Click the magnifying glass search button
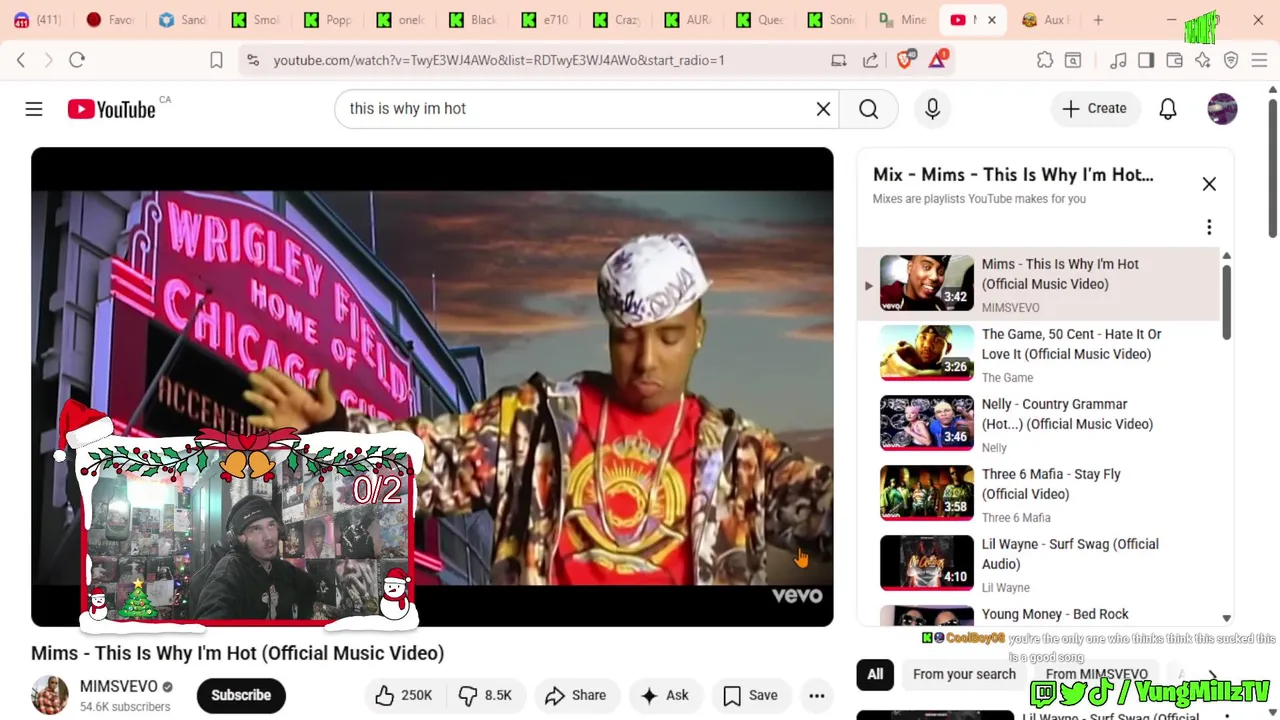Screen dimensions: 1280x720 pos(868,108)
